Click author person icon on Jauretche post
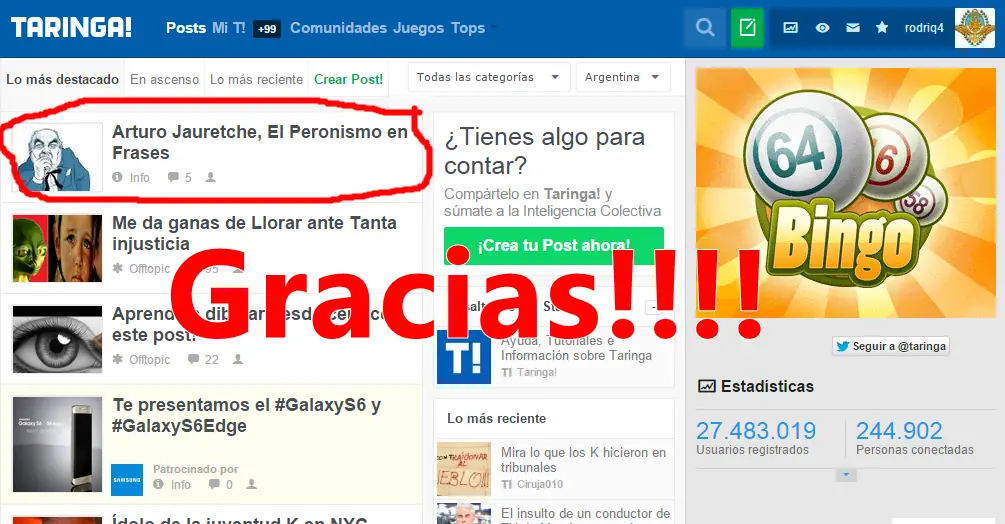1005x524 pixels. click(x=210, y=177)
